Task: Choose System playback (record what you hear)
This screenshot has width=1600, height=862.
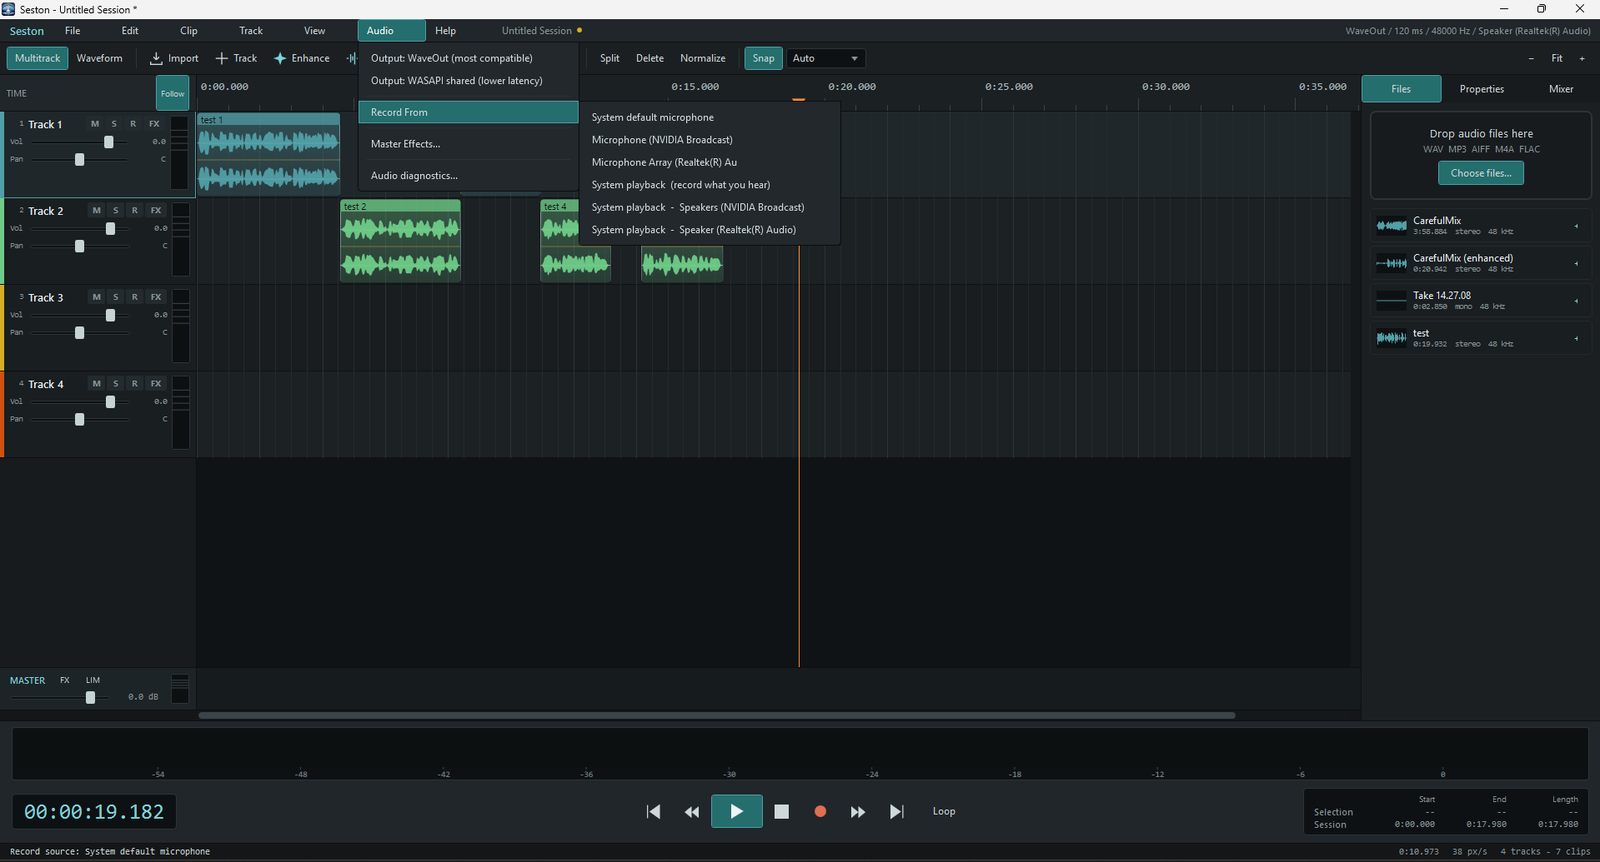Action: click(x=710, y=185)
